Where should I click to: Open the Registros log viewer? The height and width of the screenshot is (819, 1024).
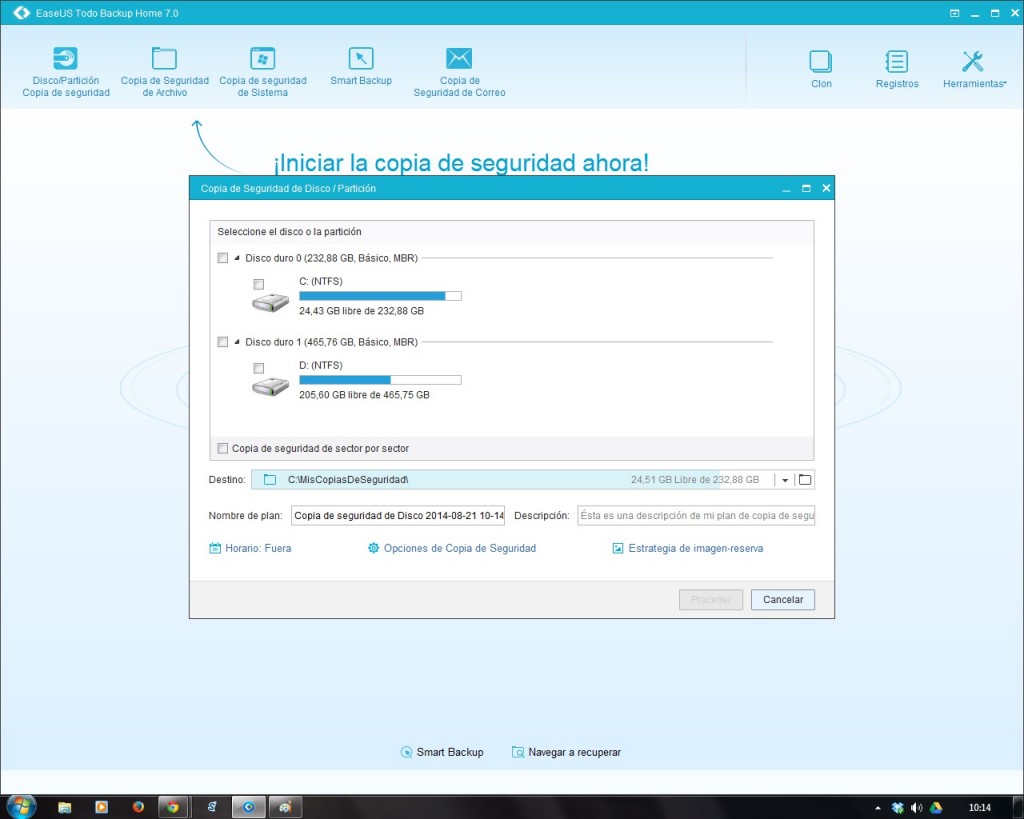(x=897, y=69)
